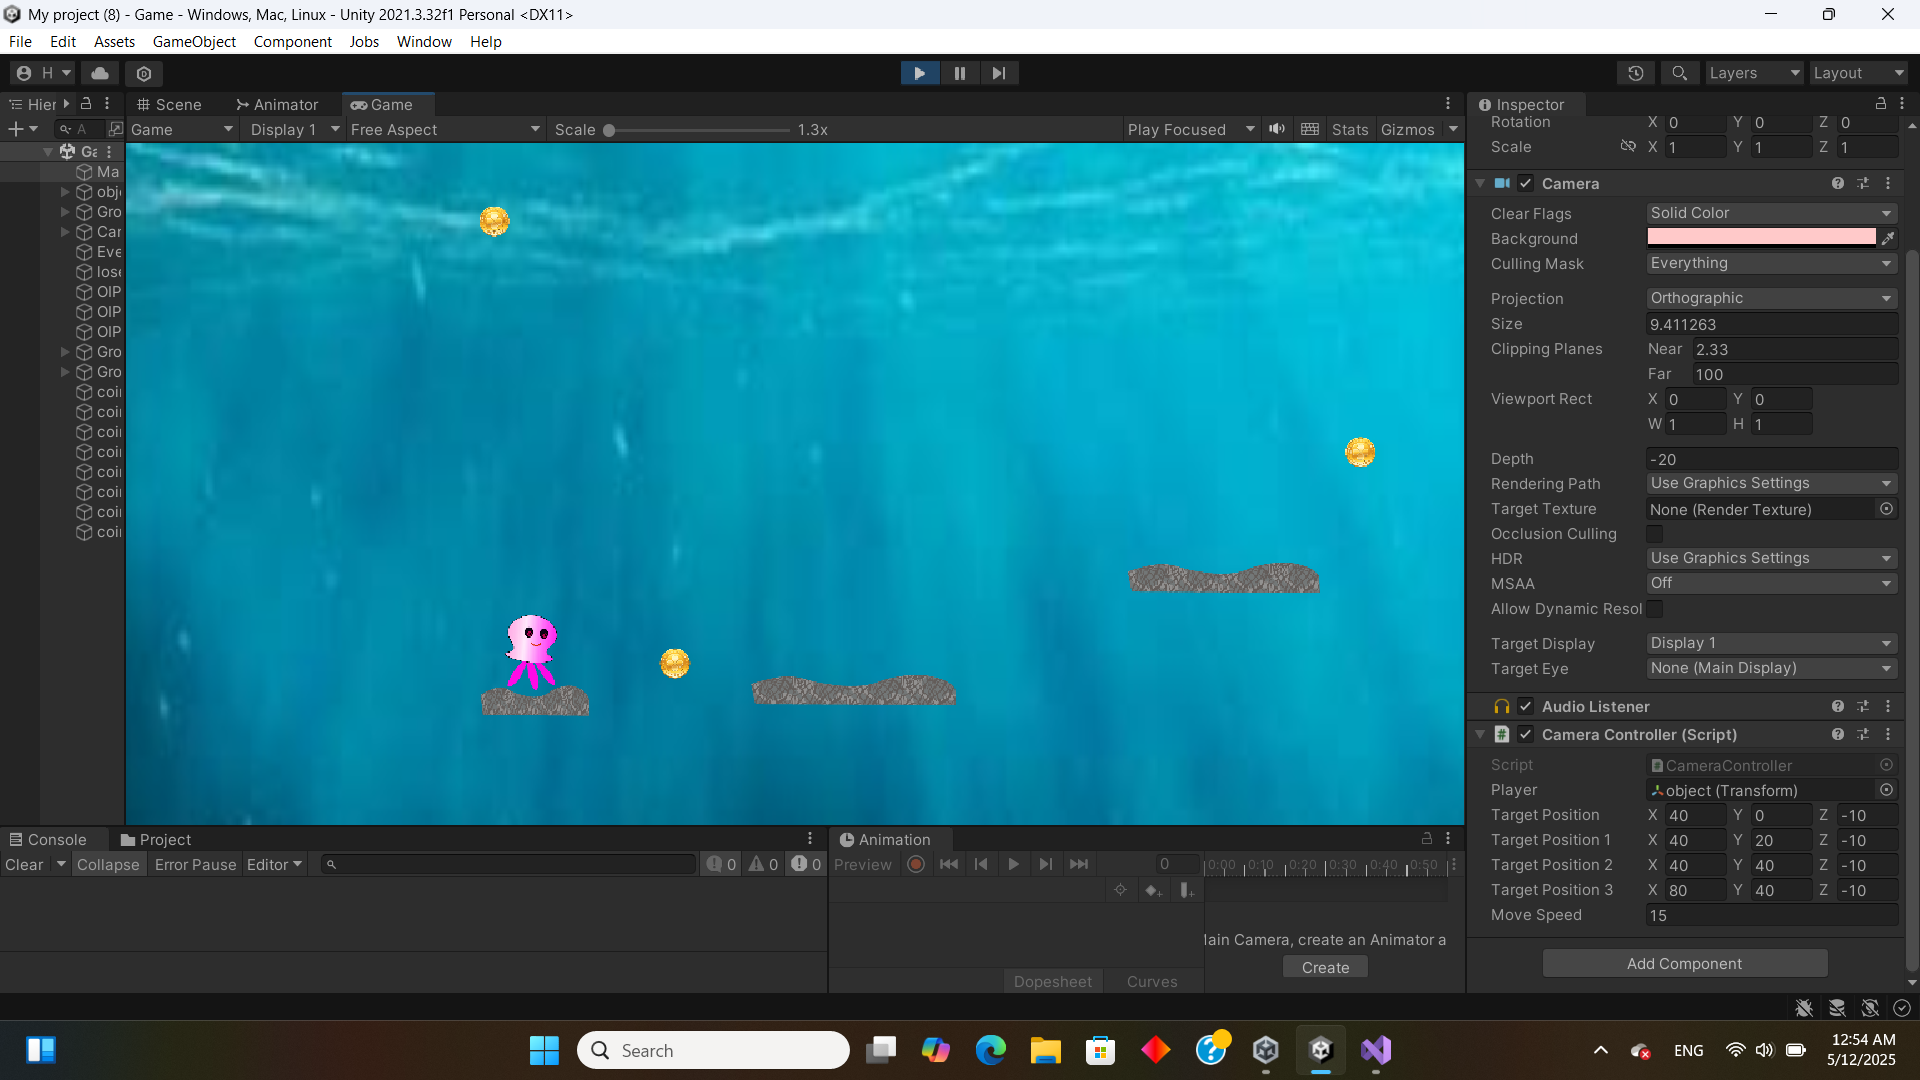
Task: Click the Step frame button
Action: pyautogui.click(x=998, y=73)
